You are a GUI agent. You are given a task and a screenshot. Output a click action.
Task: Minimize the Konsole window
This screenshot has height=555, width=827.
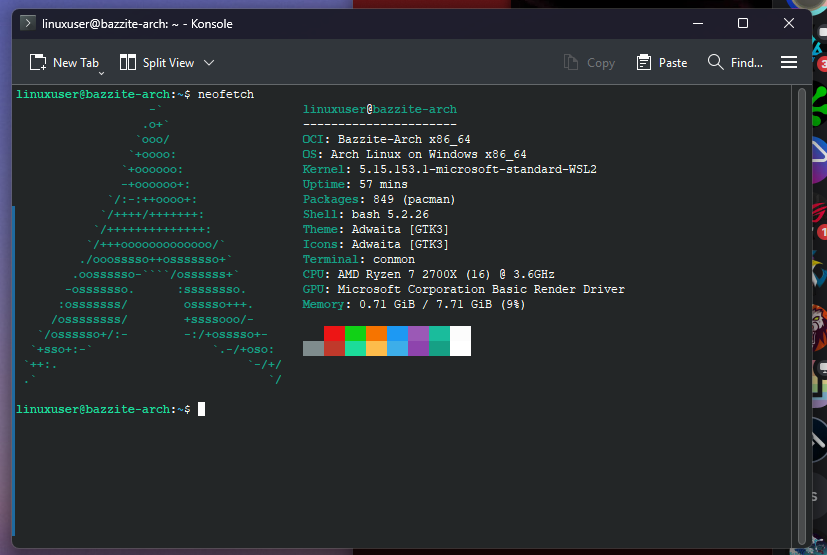tap(698, 24)
